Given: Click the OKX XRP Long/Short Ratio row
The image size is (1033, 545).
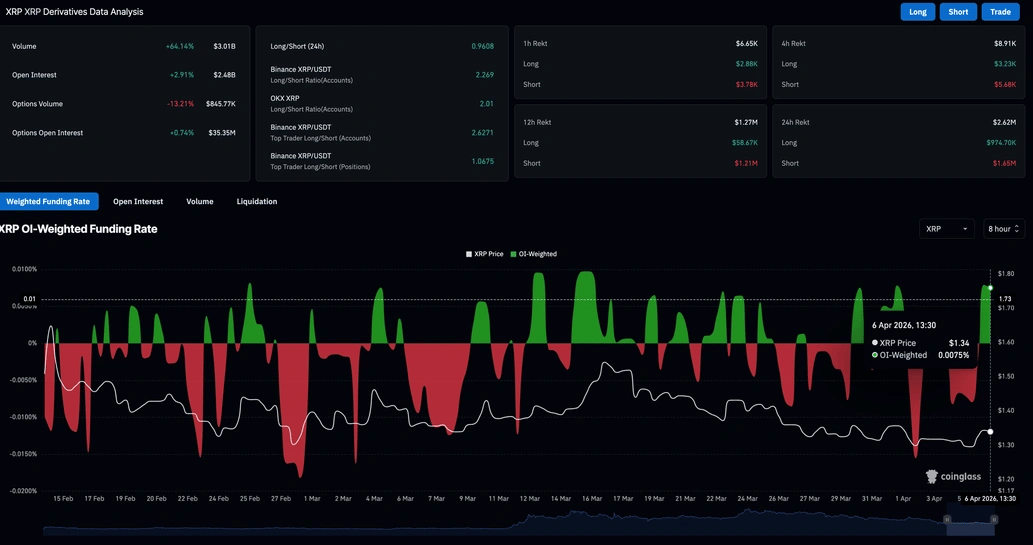Looking at the screenshot, I should click(381, 103).
